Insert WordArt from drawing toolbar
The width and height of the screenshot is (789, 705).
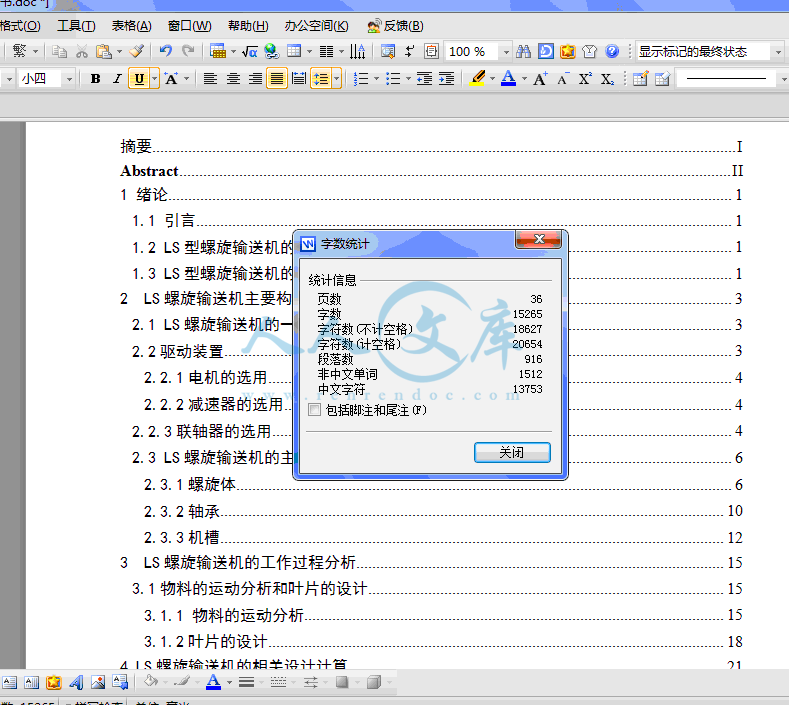[76, 682]
